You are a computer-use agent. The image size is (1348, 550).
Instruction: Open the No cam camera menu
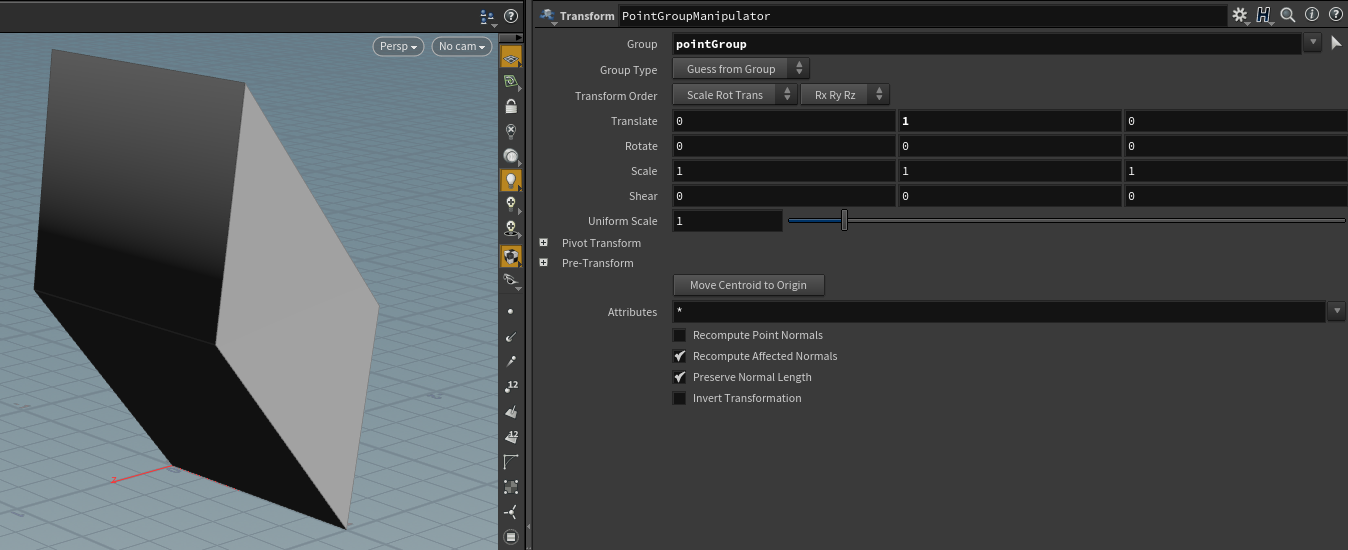click(462, 46)
